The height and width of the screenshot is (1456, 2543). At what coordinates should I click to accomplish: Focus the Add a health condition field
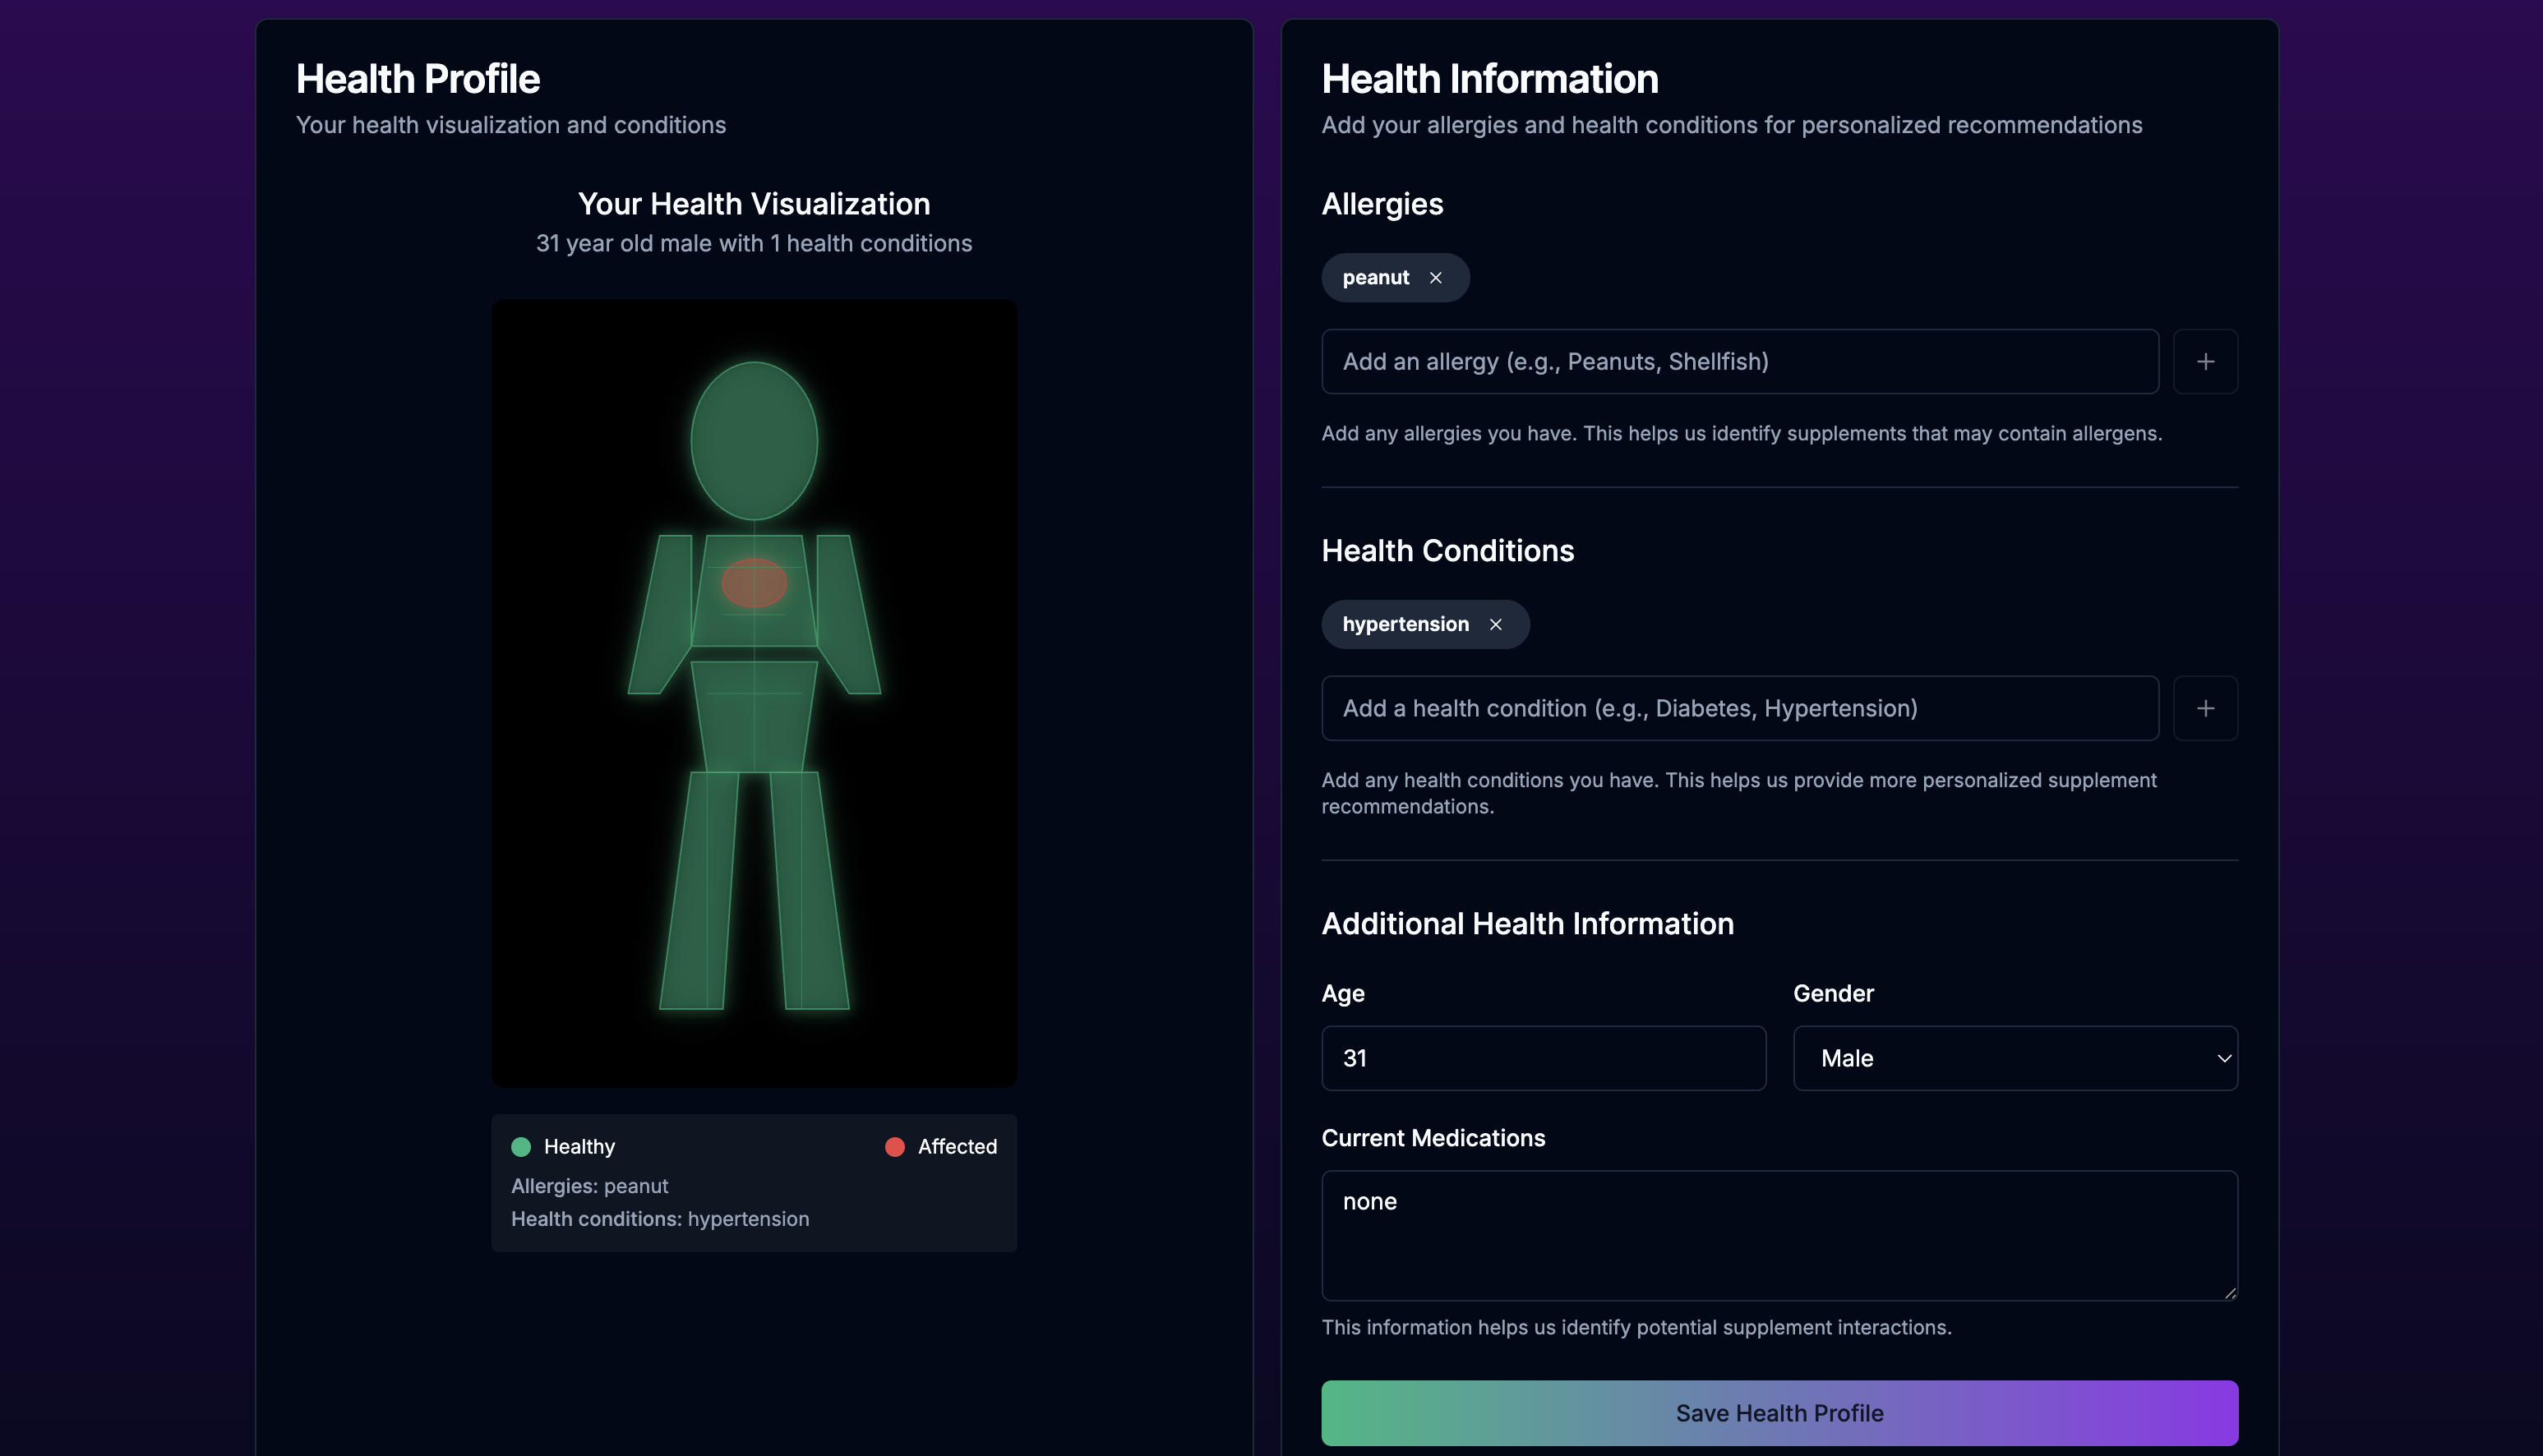click(1739, 709)
